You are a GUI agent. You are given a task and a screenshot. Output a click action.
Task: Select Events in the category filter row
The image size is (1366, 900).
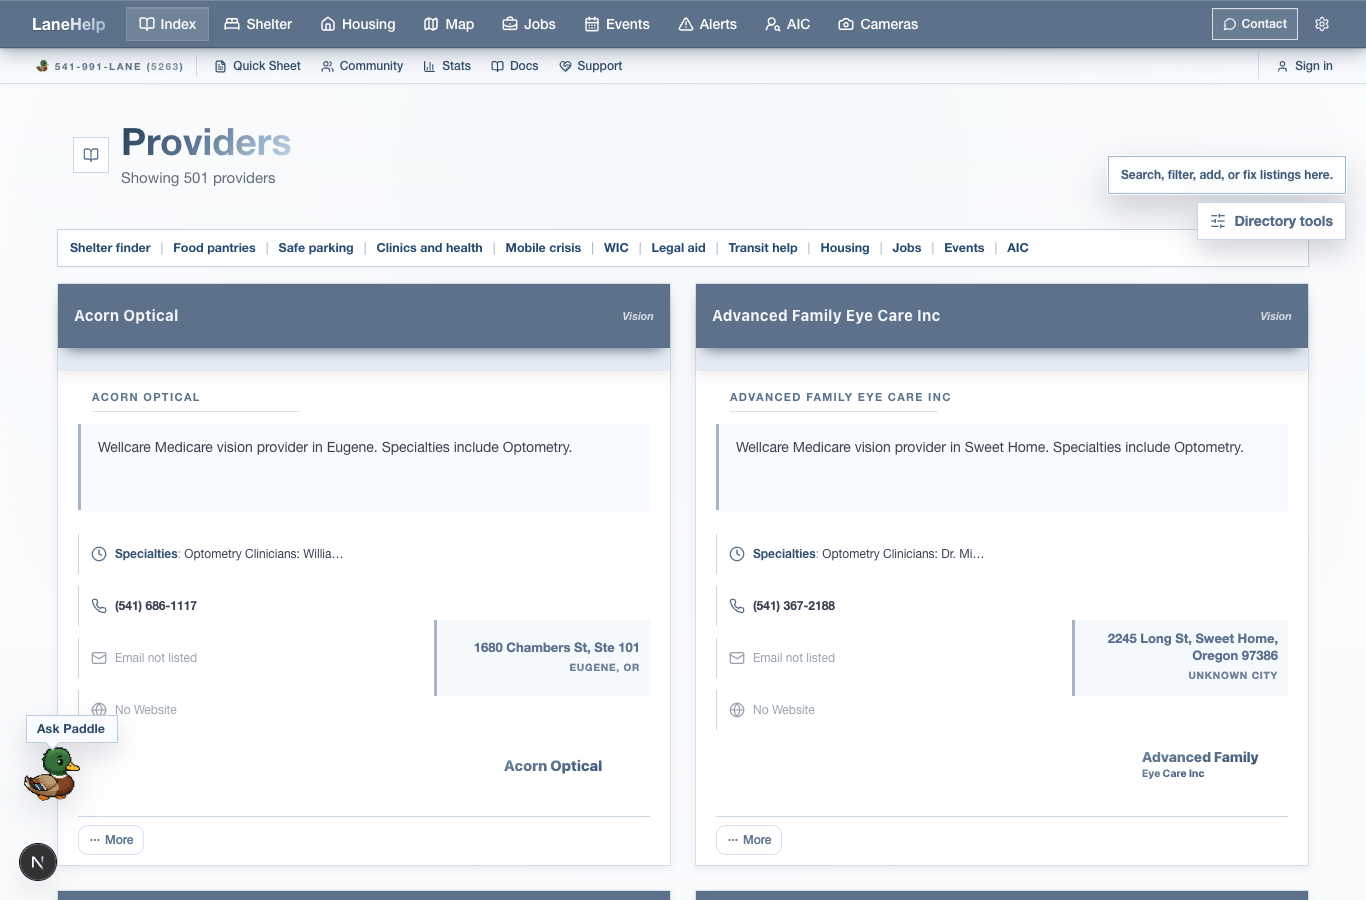point(964,248)
